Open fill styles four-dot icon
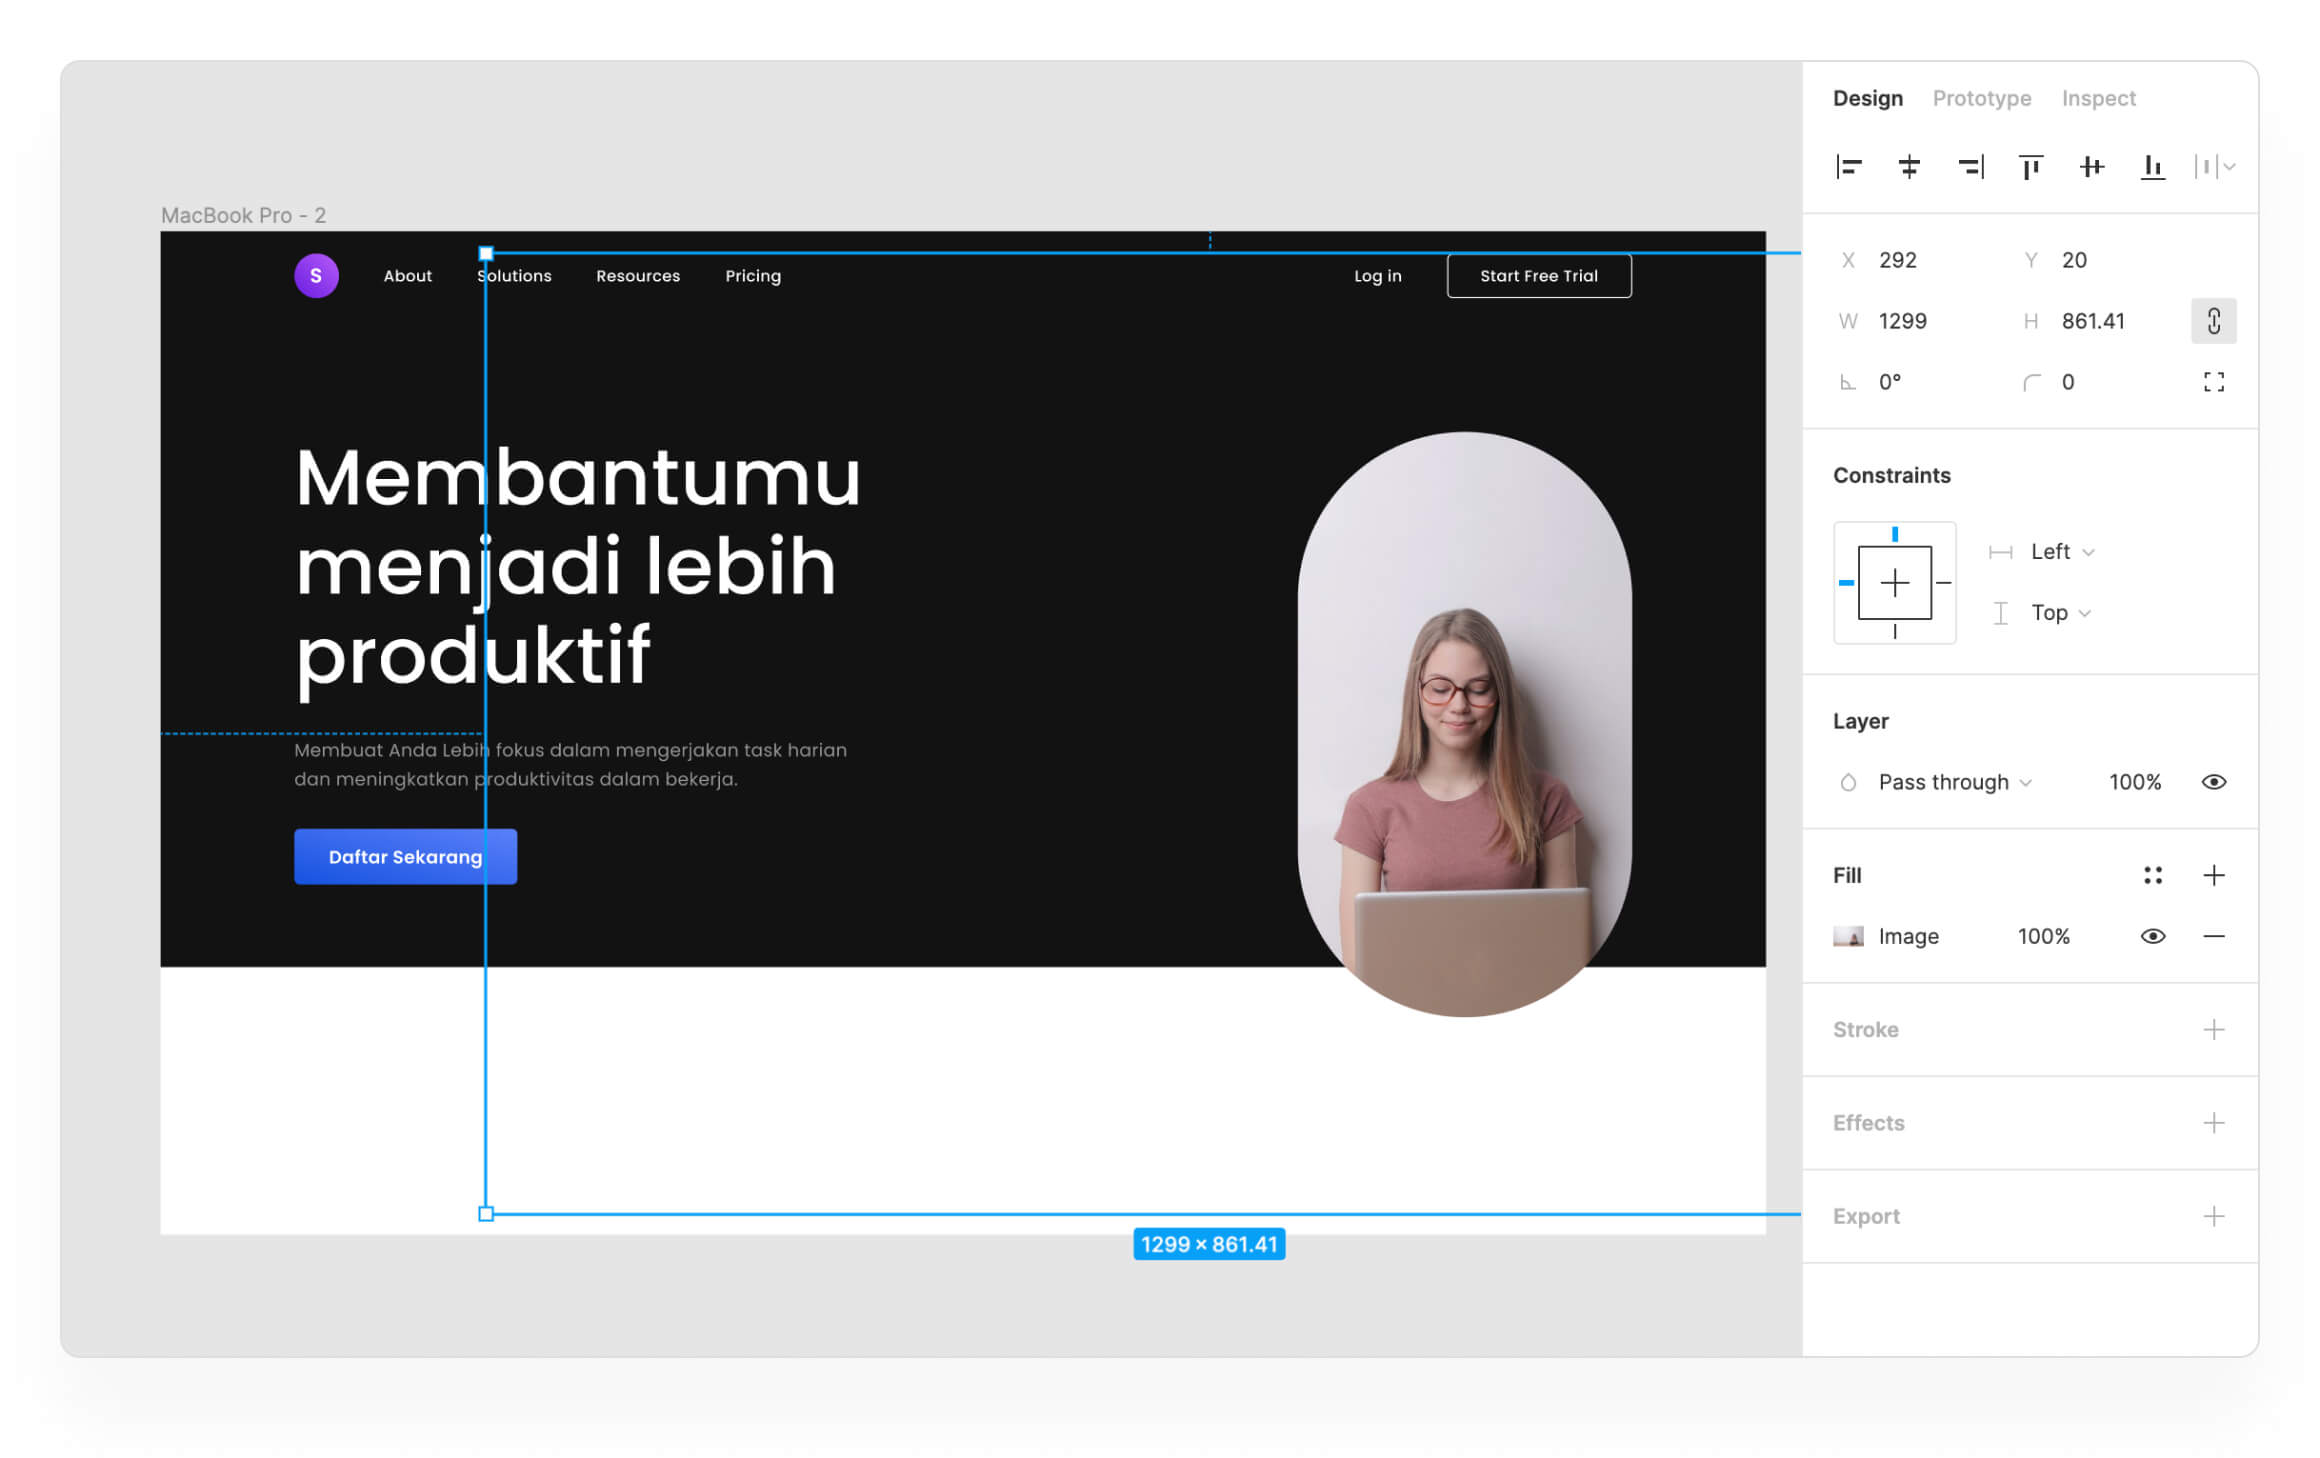Image resolution: width=2320 pixels, height=1458 pixels. coord(2152,876)
